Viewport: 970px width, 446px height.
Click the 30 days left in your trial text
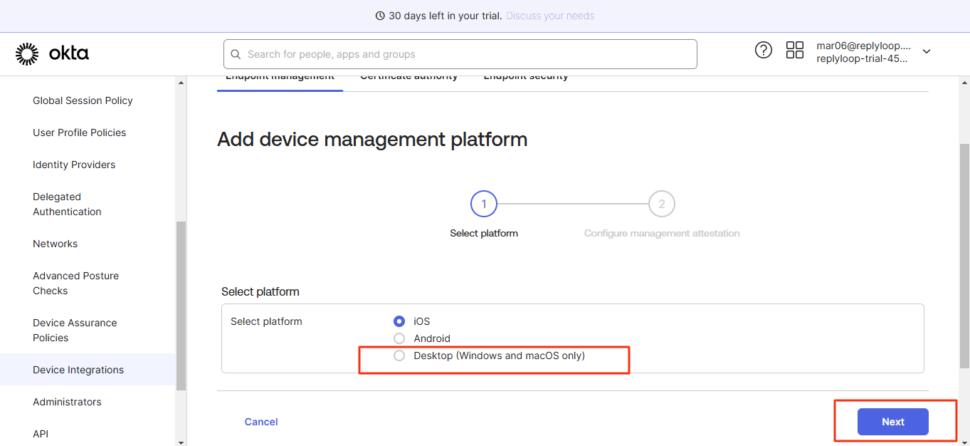445,16
